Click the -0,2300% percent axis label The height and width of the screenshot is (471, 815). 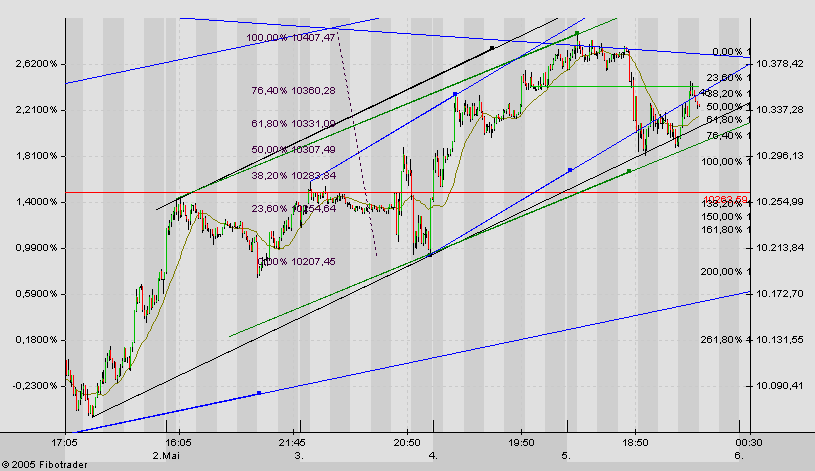pos(33,386)
